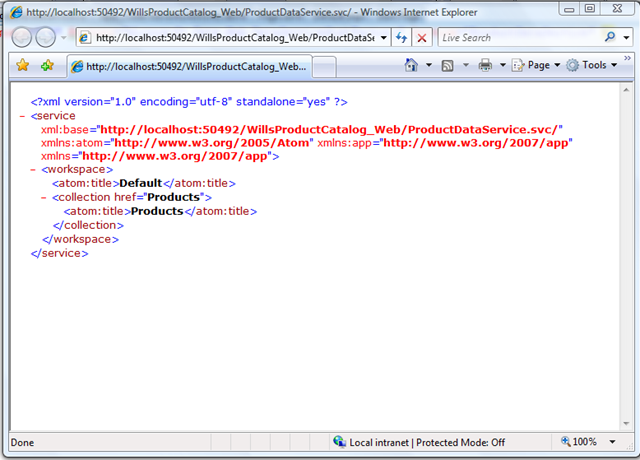The height and width of the screenshot is (460, 640).
Task: Select the ProductDataService.svc browser tab
Action: tap(188, 66)
